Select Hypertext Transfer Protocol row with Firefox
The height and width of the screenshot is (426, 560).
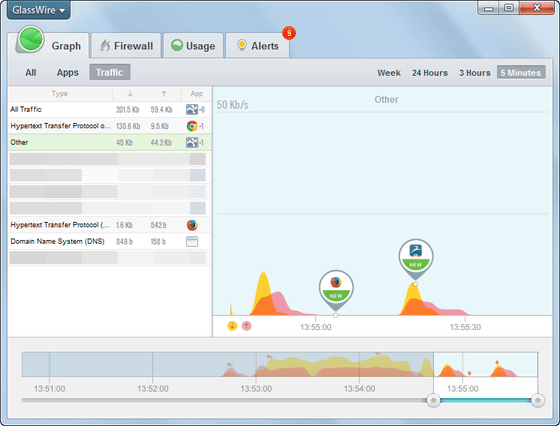pyautogui.click(x=110, y=225)
